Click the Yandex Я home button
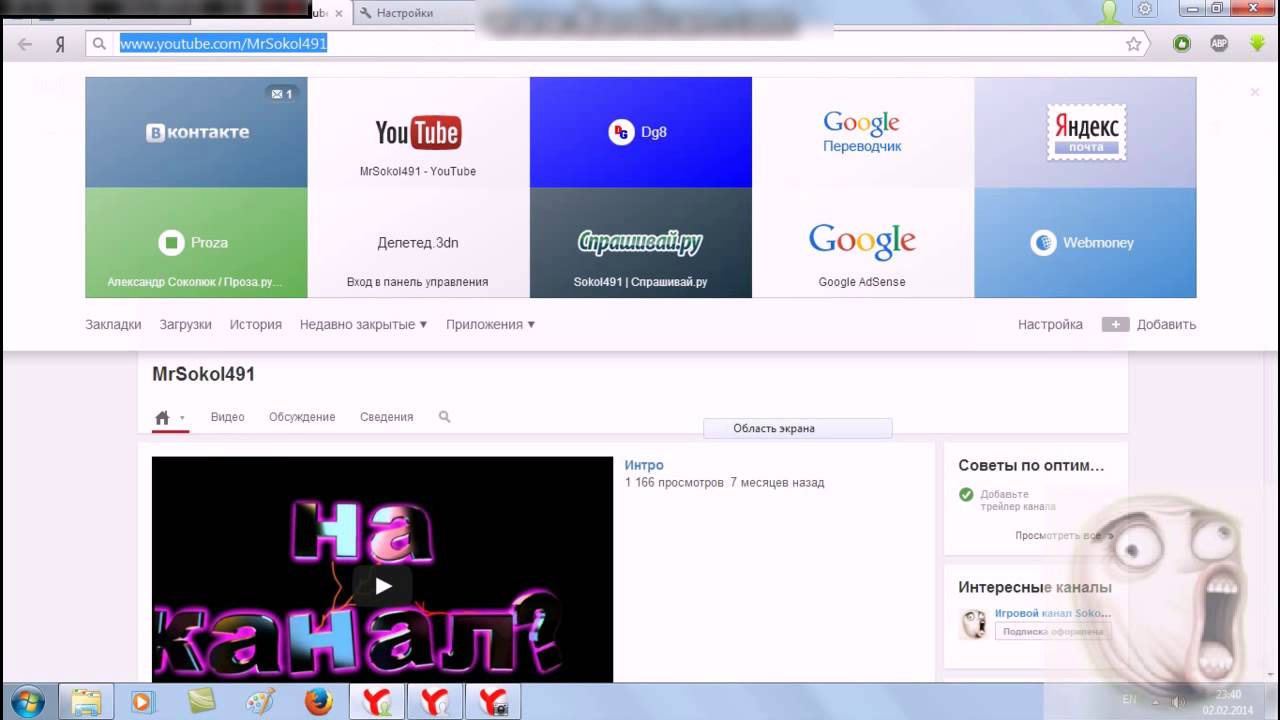Screen dimensions: 1280x720 pyautogui.click(x=60, y=44)
